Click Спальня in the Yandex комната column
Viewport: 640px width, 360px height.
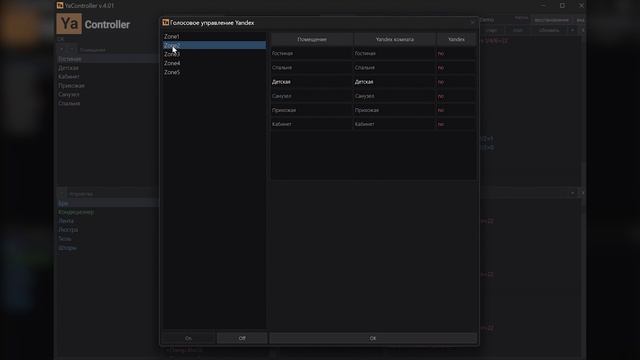coord(394,68)
